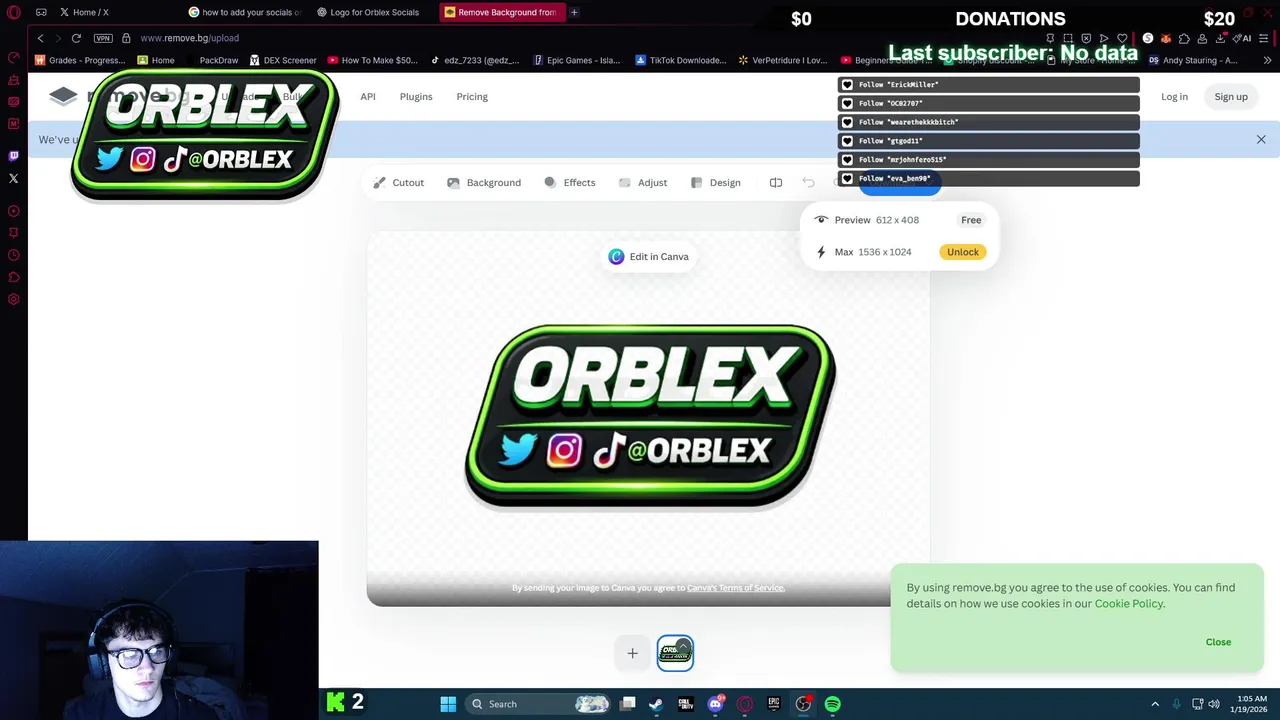Click the yellow Unlock button
The height and width of the screenshot is (720, 1280).
963,252
